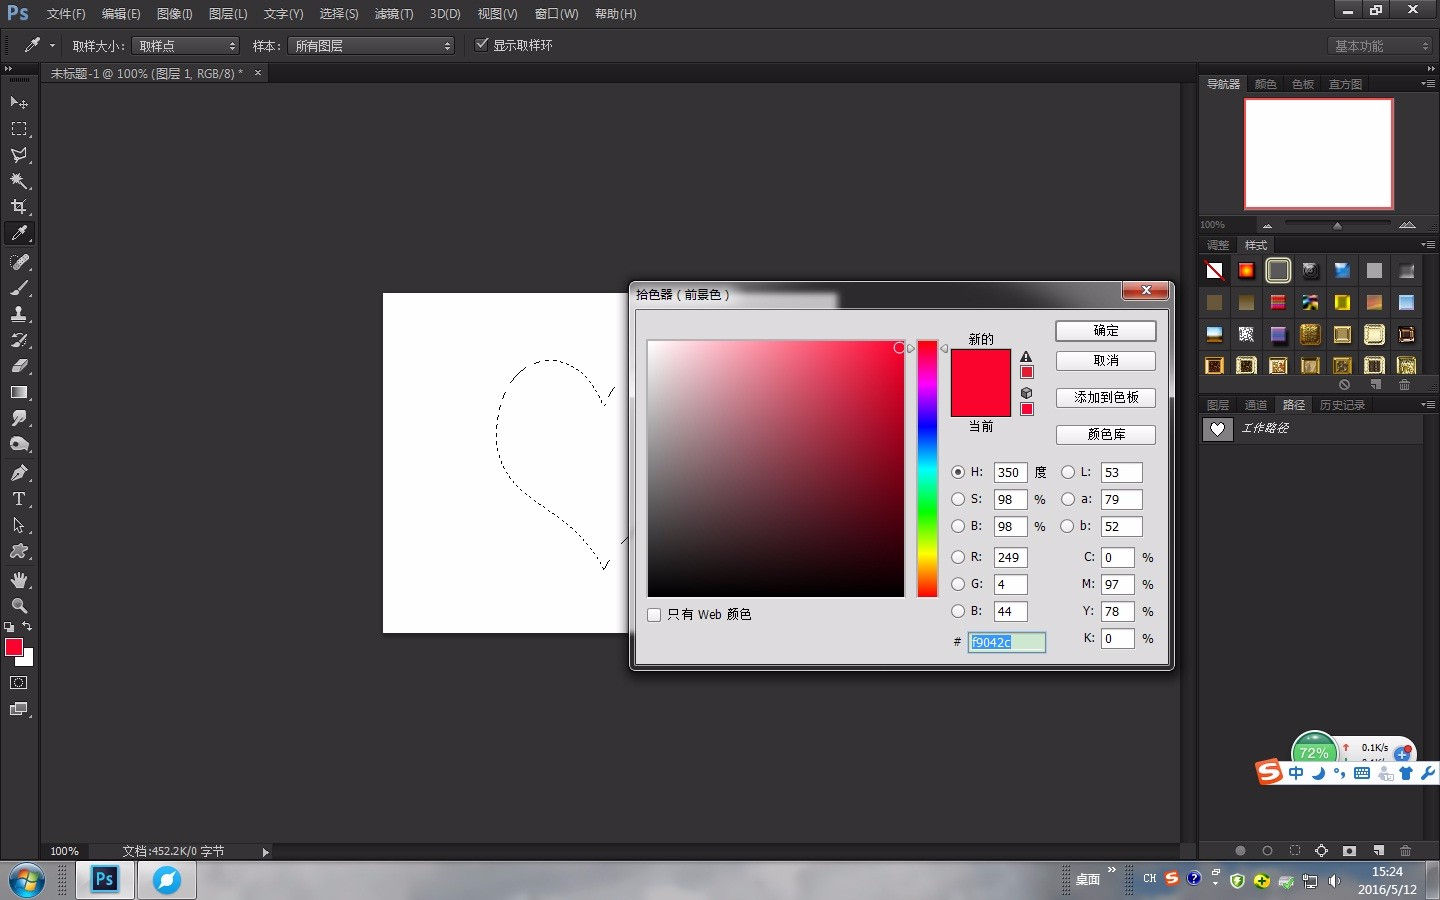The width and height of the screenshot is (1440, 900).
Task: Swap foreground and background colors icon
Action: (x=27, y=627)
